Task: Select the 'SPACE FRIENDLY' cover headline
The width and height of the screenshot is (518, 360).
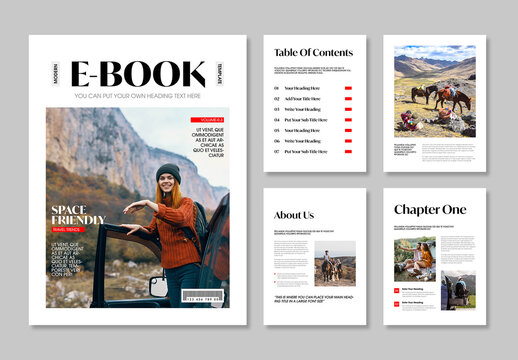Action: [78, 215]
